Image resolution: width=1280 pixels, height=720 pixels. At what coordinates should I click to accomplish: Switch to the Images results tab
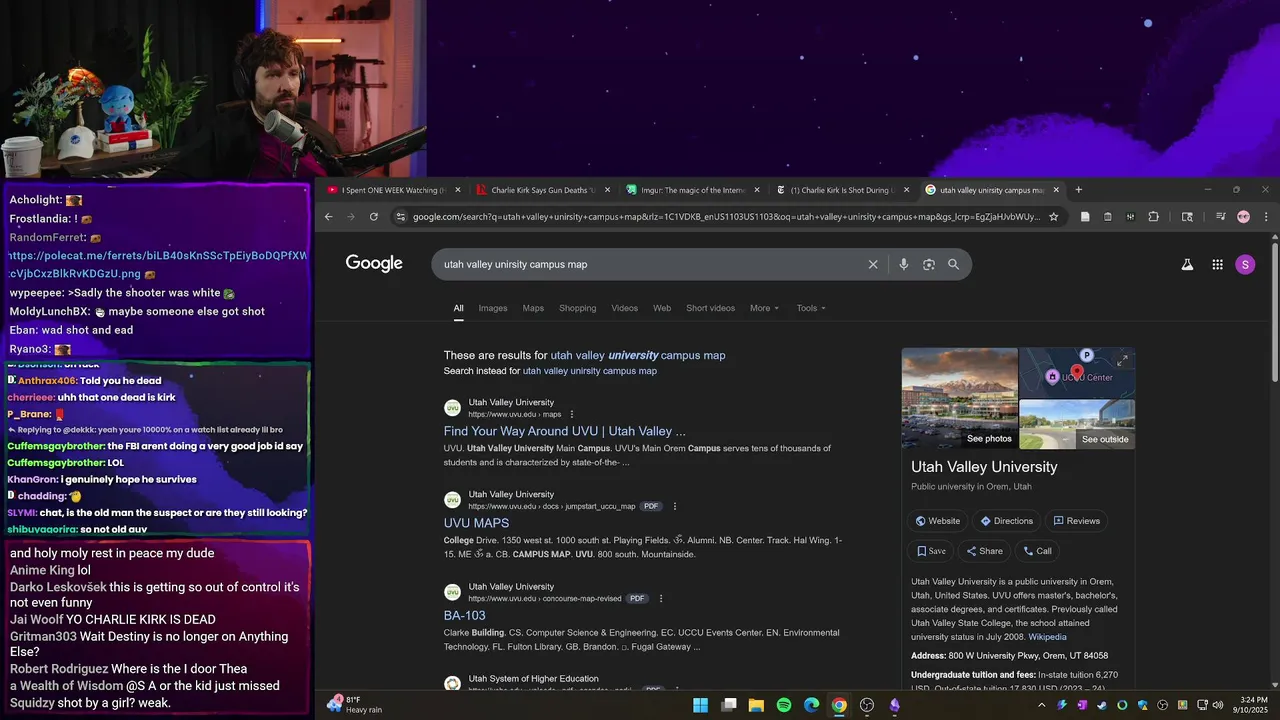pyautogui.click(x=493, y=308)
